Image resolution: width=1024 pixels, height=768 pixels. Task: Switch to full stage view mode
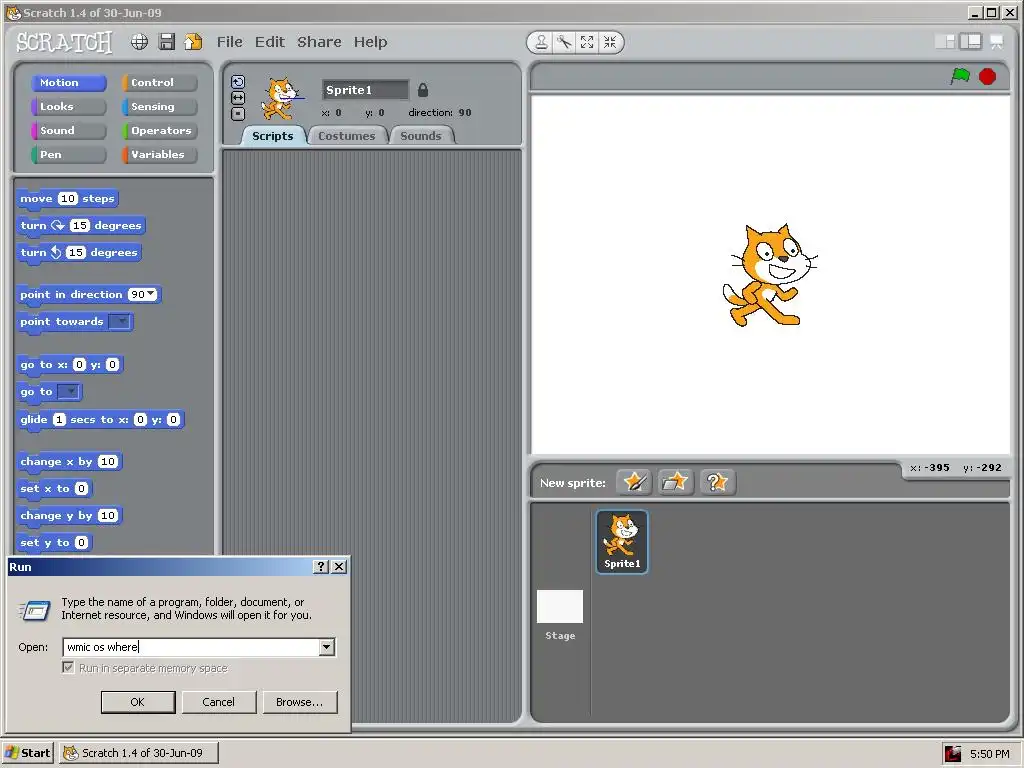970,42
